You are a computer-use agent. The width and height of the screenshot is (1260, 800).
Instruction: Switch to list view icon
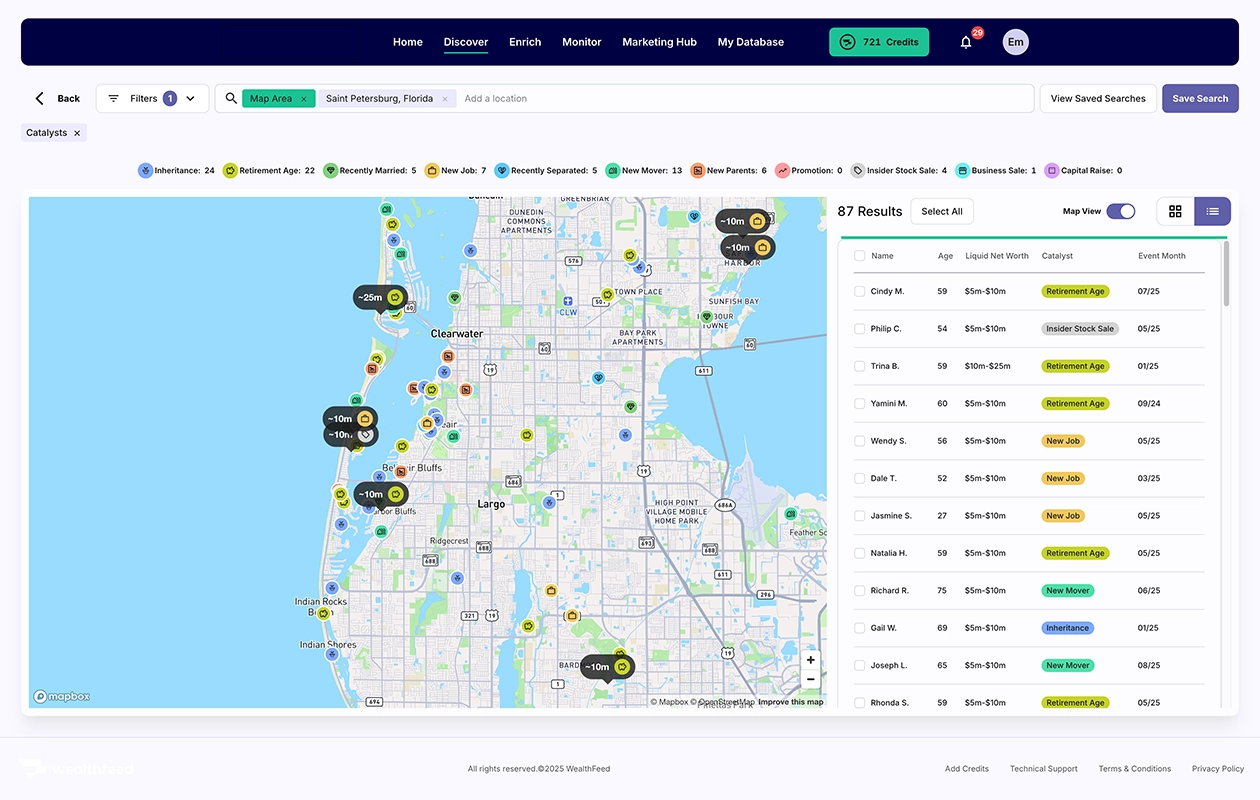[1212, 211]
